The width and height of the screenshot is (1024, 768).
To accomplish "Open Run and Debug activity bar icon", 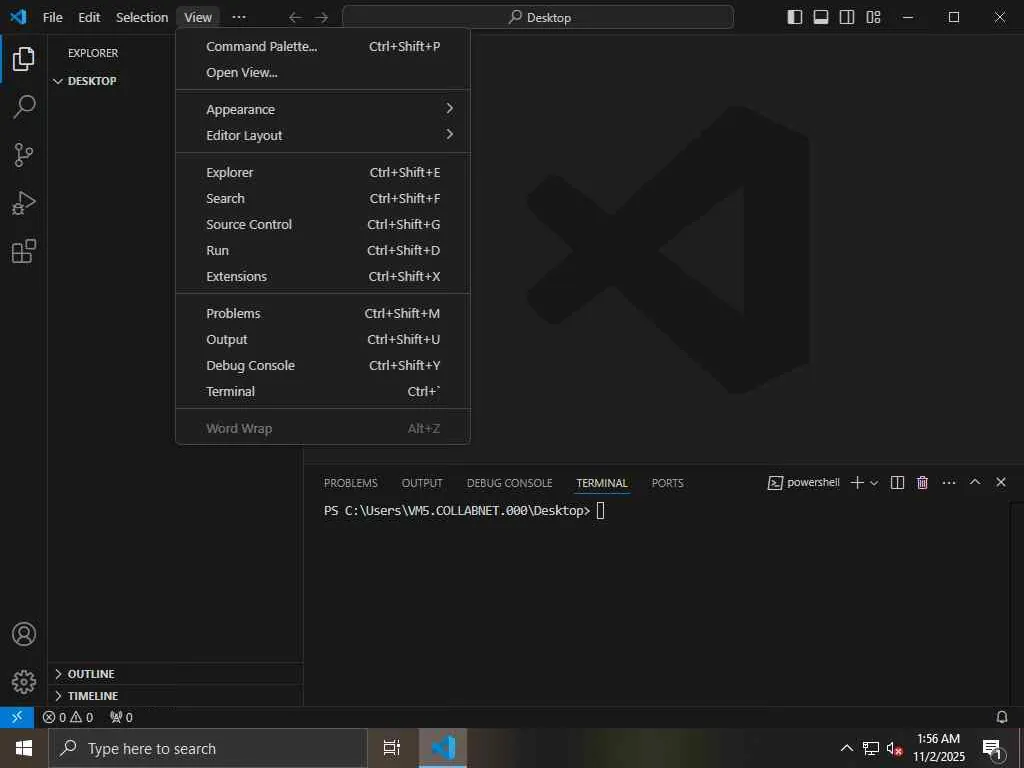I will 24,203.
